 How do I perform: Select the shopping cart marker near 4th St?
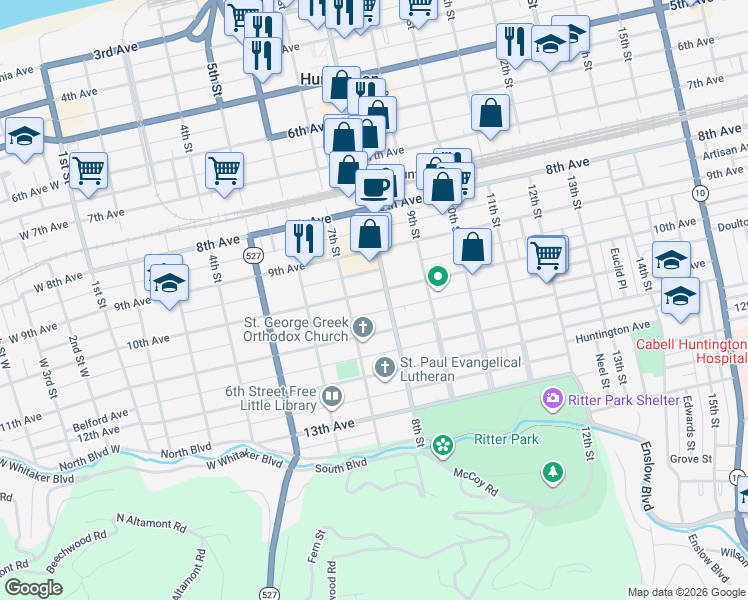(x=225, y=172)
